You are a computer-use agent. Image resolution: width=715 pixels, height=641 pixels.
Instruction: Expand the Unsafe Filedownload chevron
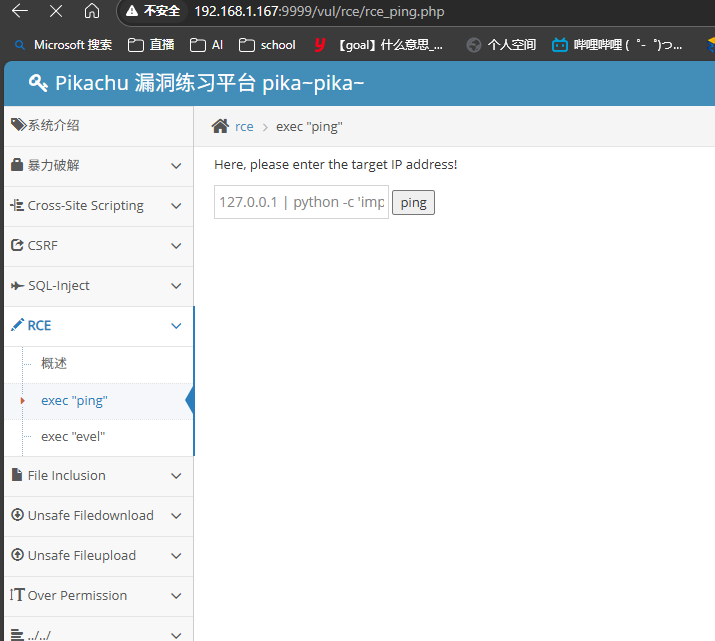click(176, 516)
